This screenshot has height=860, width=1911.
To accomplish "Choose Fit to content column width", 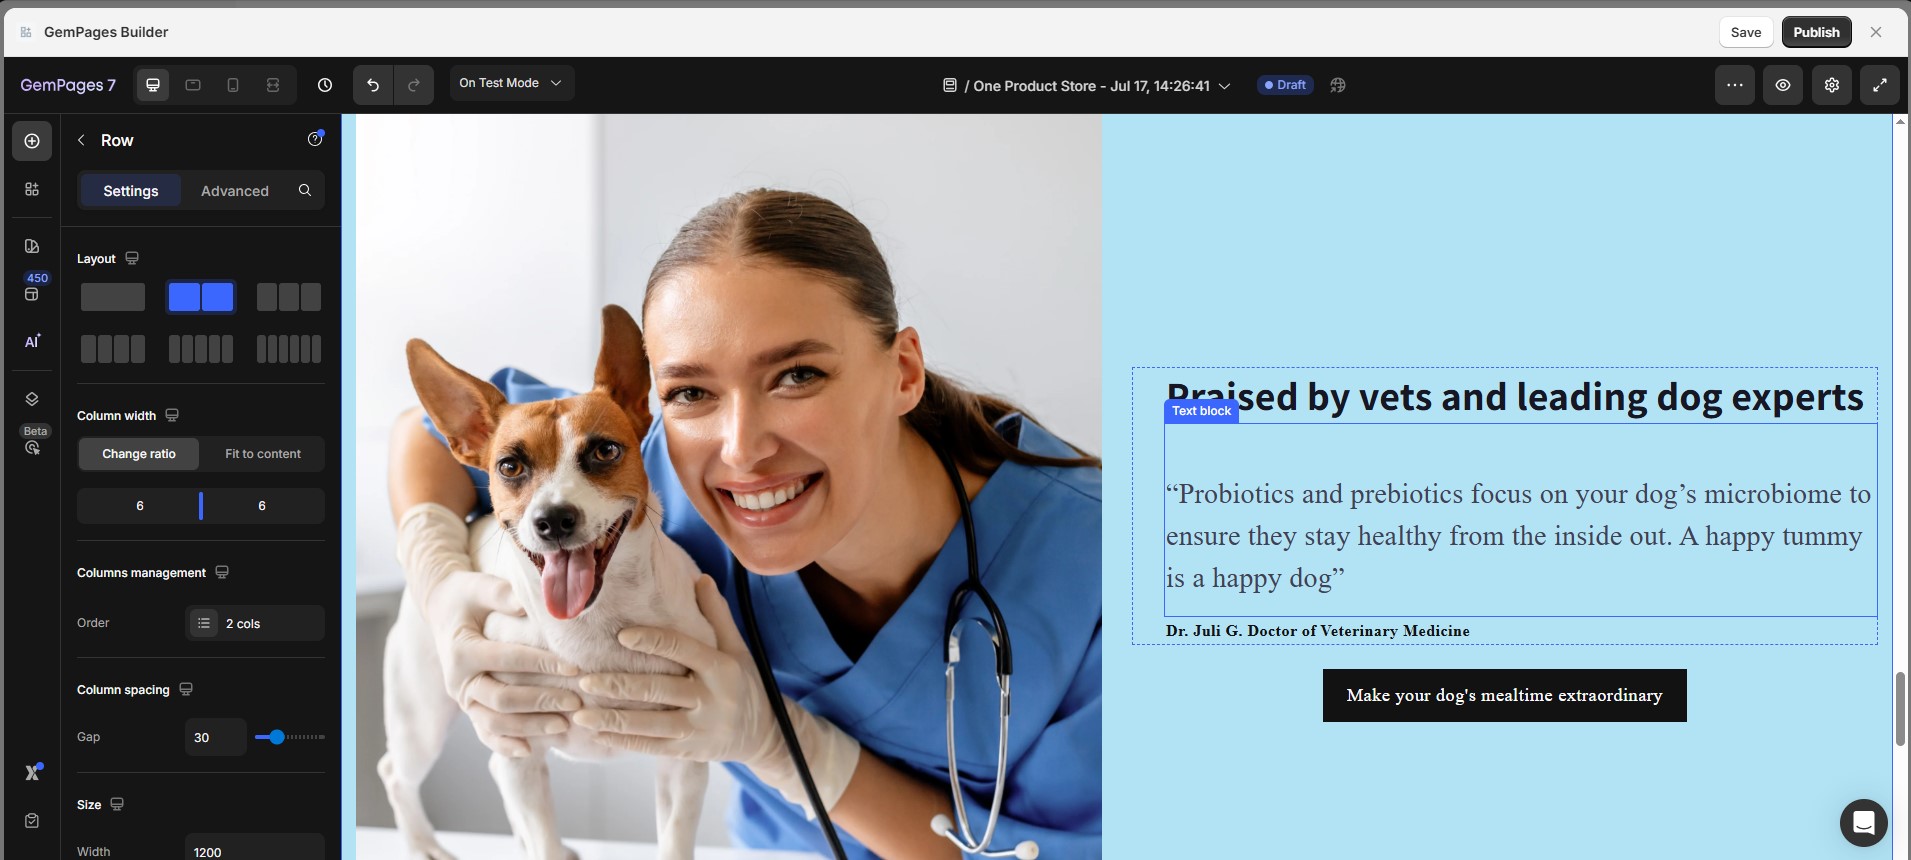I will click(x=263, y=453).
